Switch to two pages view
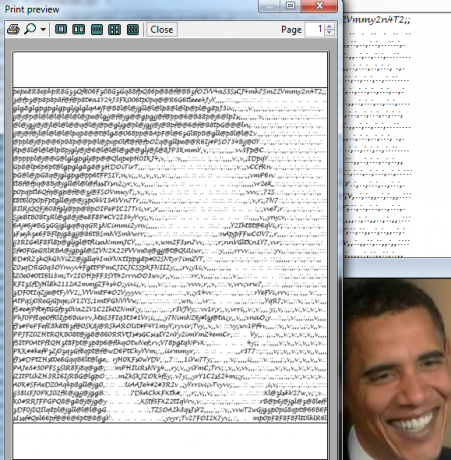The height and width of the screenshot is (460, 451). pos(78,29)
